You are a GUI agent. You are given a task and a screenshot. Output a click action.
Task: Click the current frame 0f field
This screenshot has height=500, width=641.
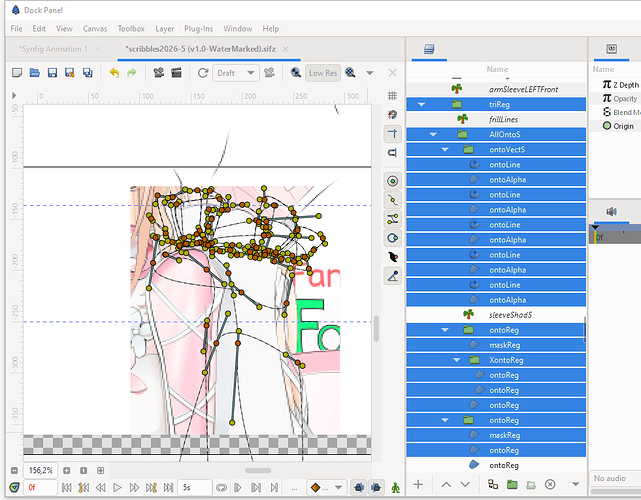coord(40,487)
